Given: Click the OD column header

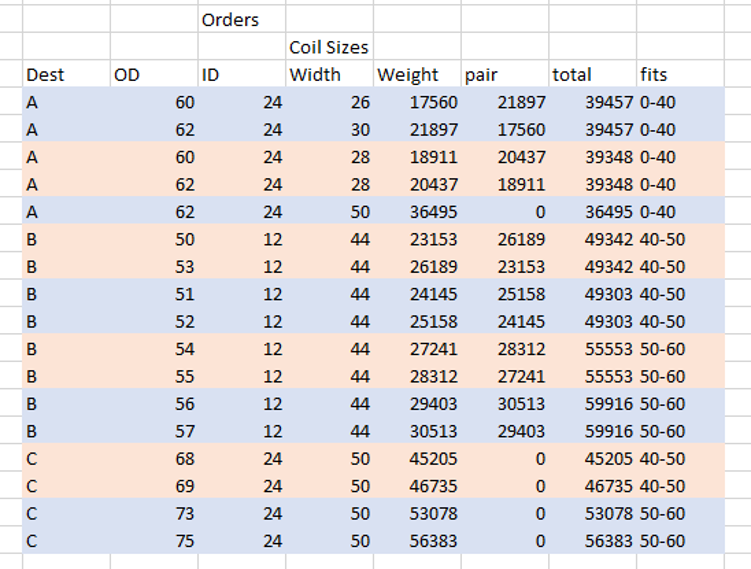Looking at the screenshot, I should coord(154,74).
